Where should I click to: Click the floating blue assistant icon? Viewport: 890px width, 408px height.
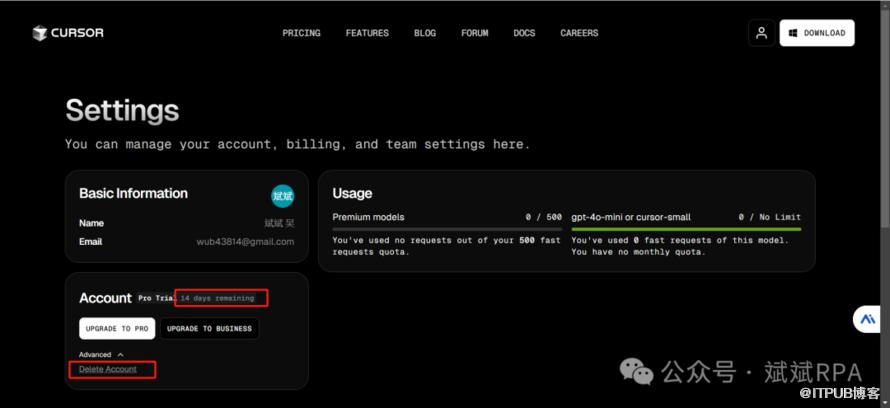pos(865,319)
